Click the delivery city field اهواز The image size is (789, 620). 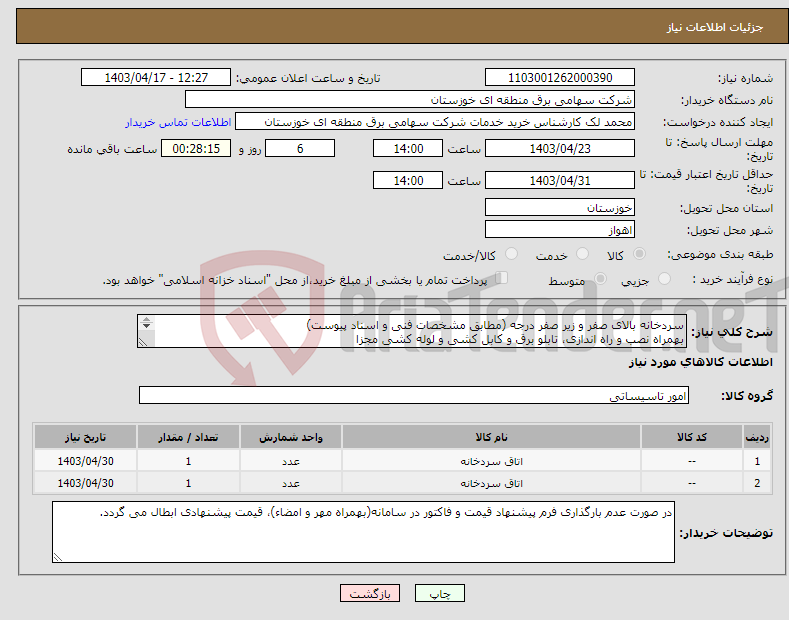coord(560,229)
